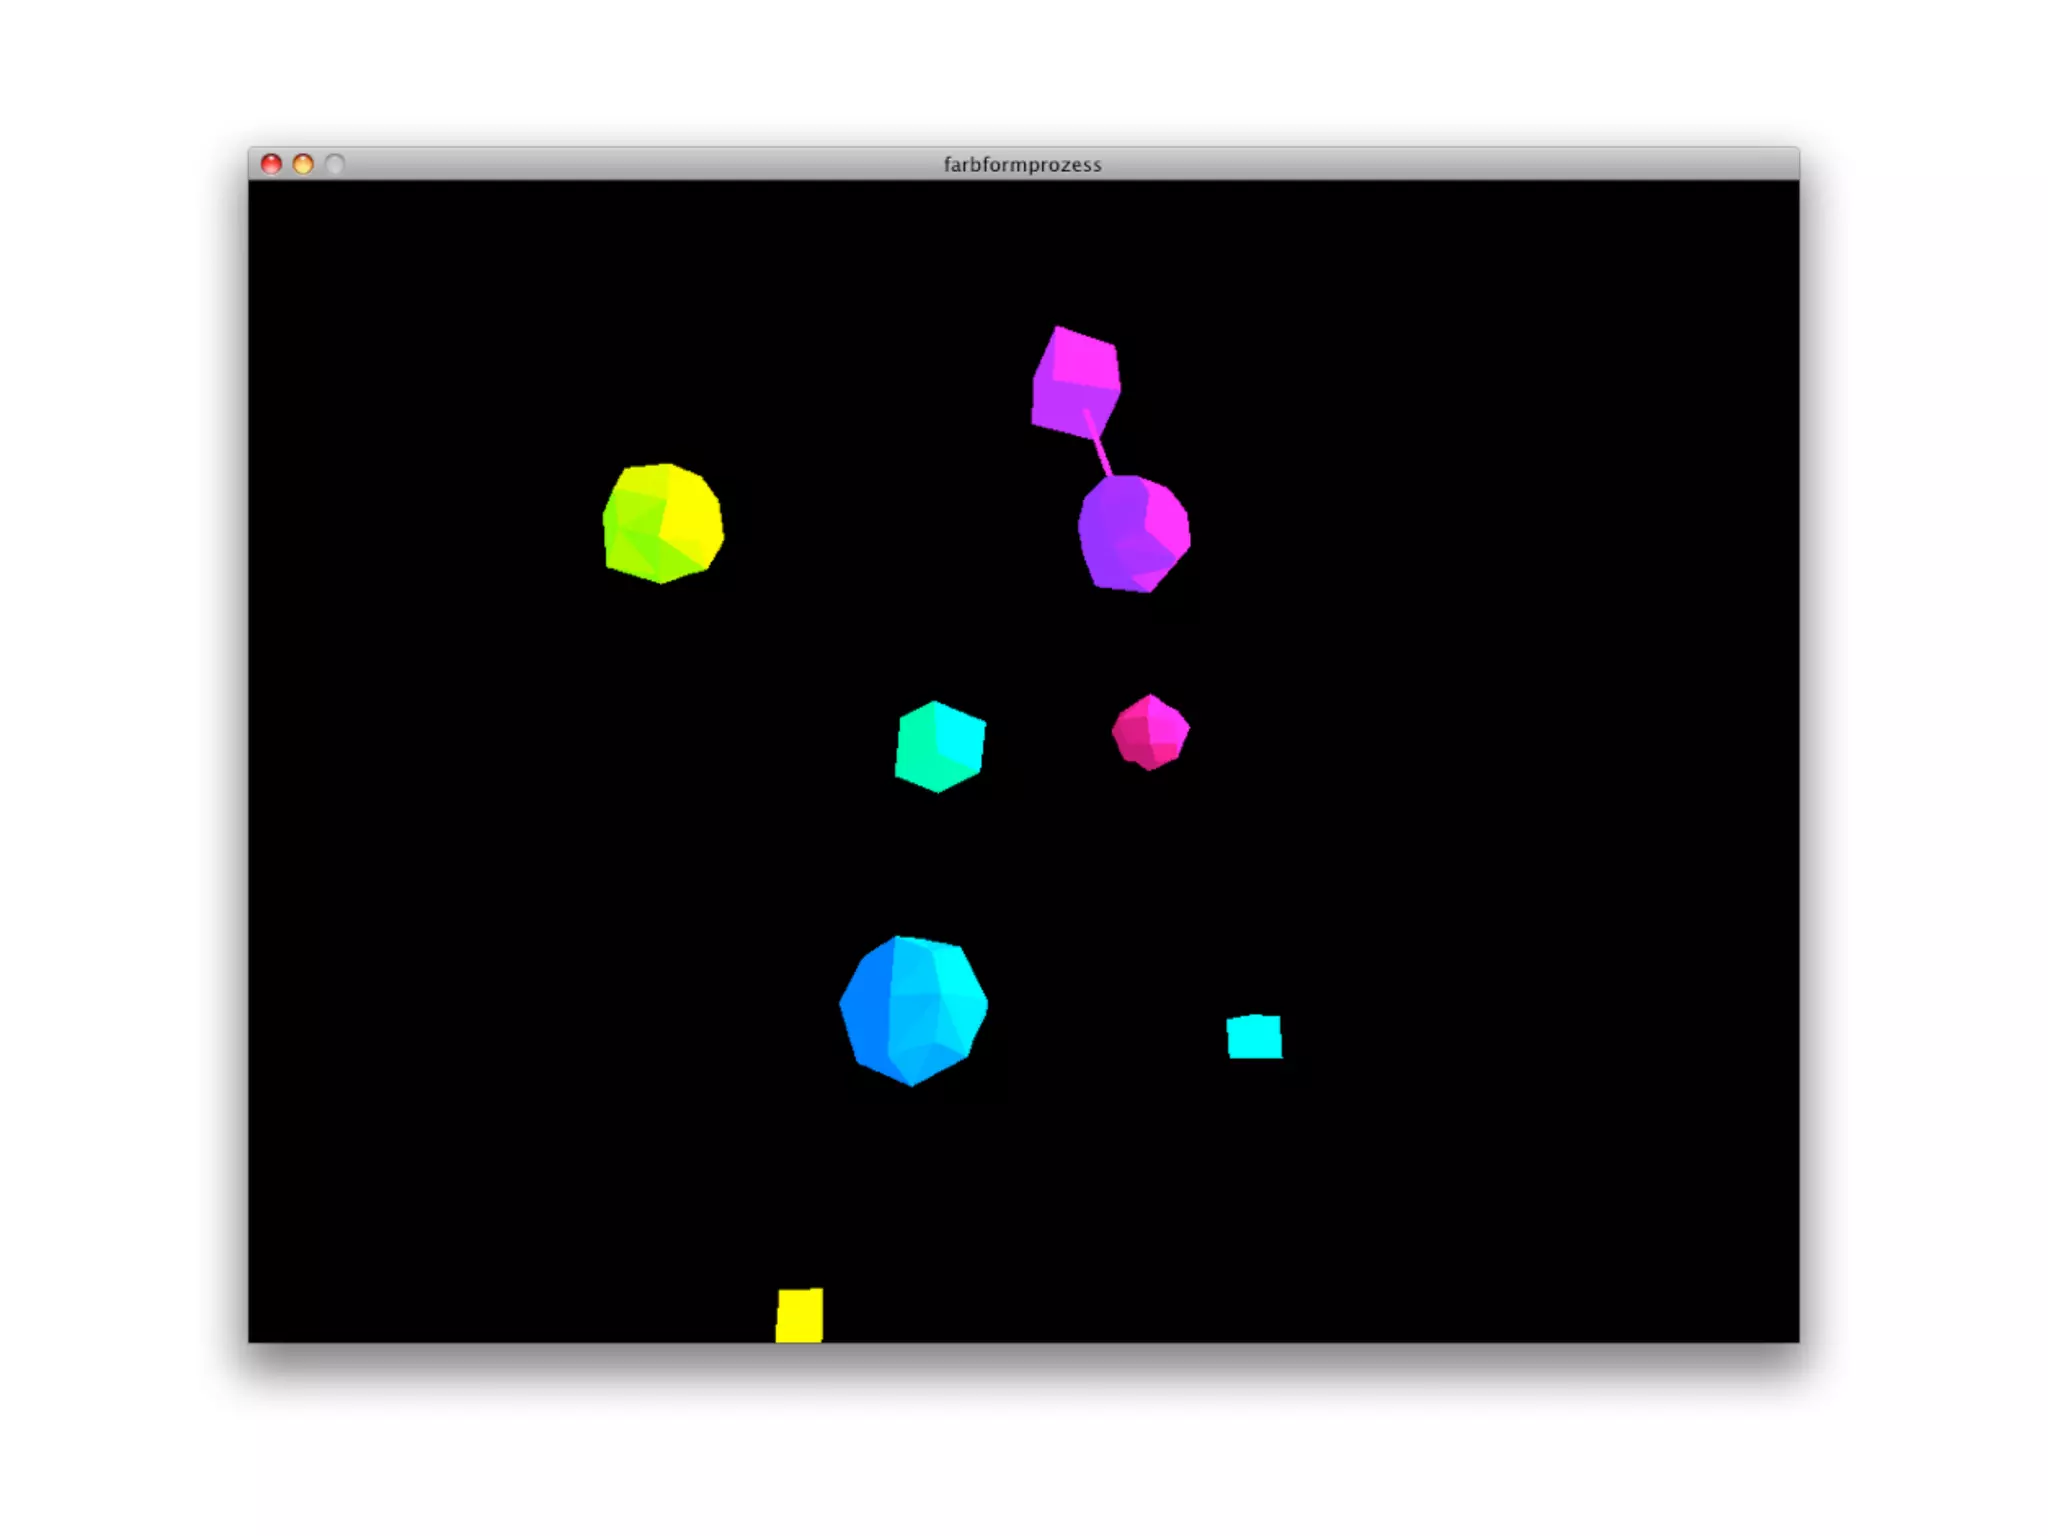Minimize the window with the yellow button
This screenshot has width=2048, height=1536.
point(303,164)
